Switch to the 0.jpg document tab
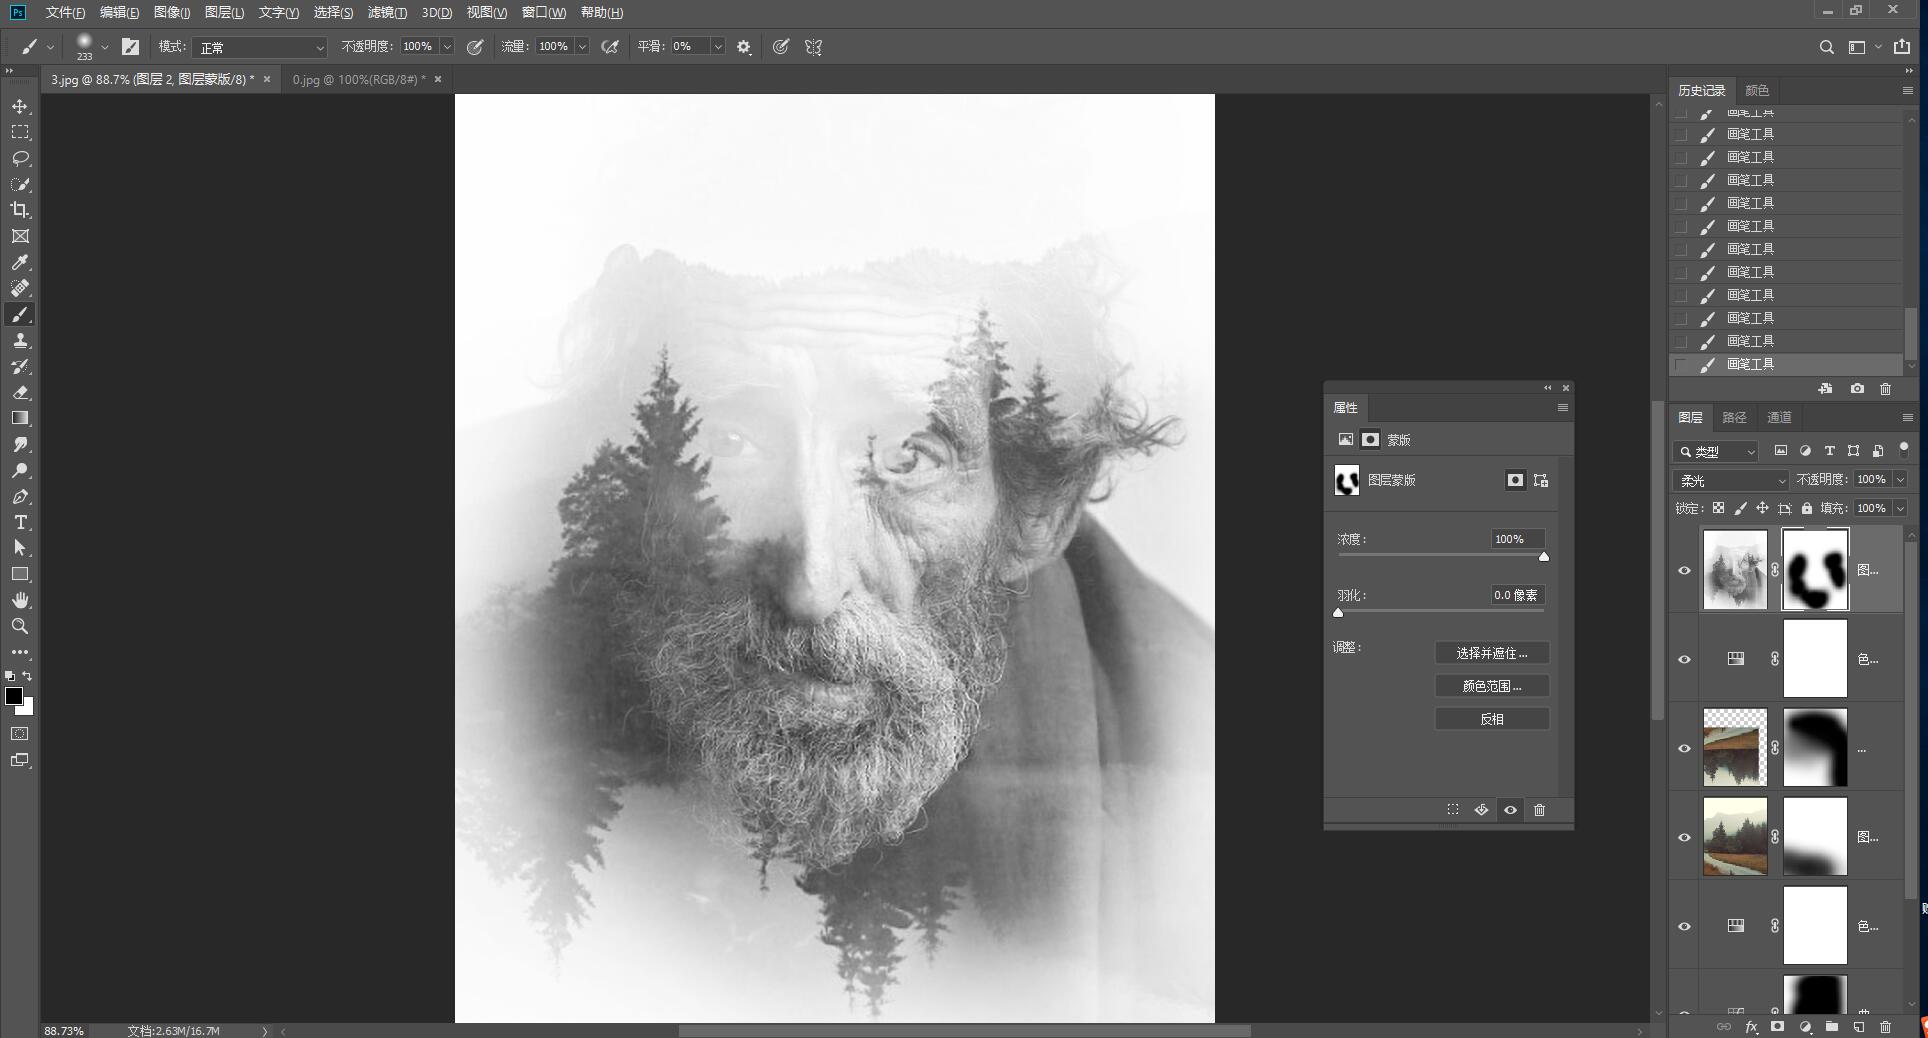Image resolution: width=1928 pixels, height=1038 pixels. coord(359,79)
